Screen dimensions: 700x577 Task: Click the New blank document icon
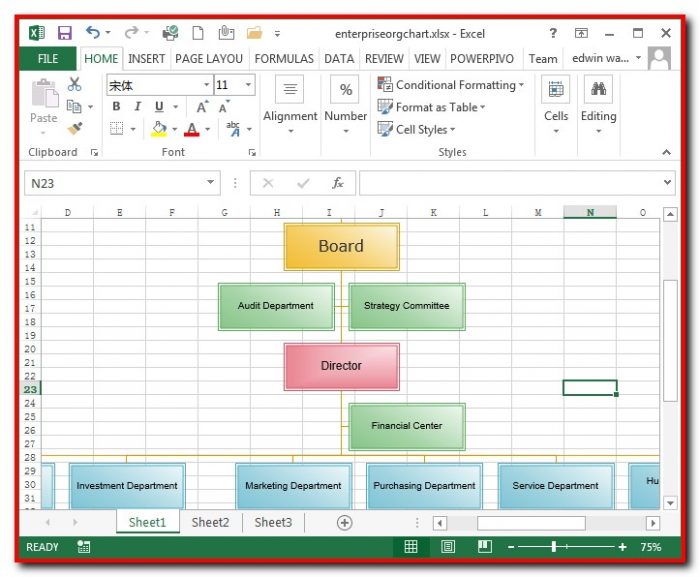[x=198, y=33]
